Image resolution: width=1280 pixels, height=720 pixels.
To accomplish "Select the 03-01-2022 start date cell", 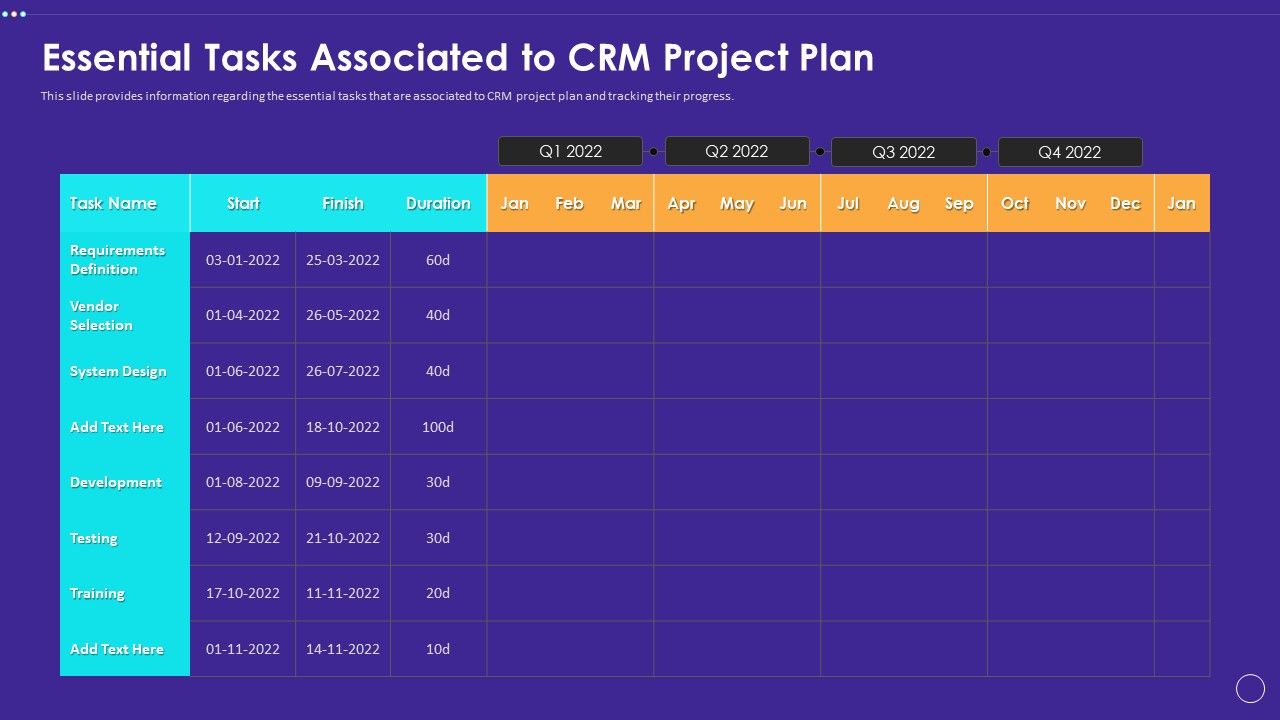I will pyautogui.click(x=243, y=260).
